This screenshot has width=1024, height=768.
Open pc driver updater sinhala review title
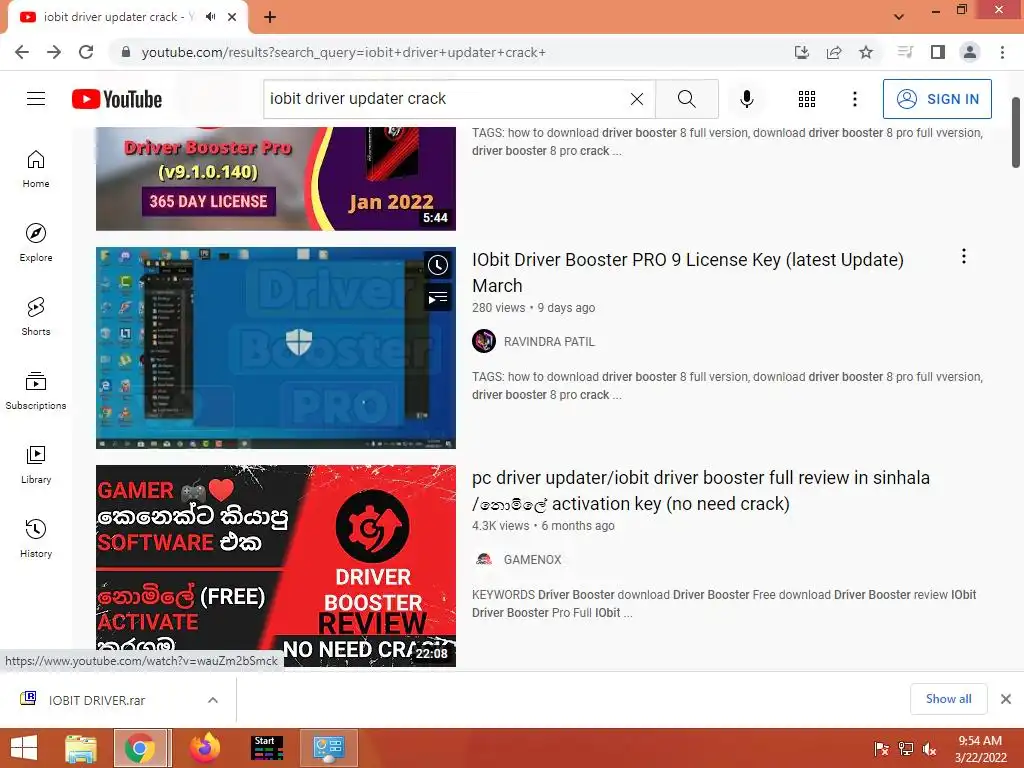tap(701, 490)
